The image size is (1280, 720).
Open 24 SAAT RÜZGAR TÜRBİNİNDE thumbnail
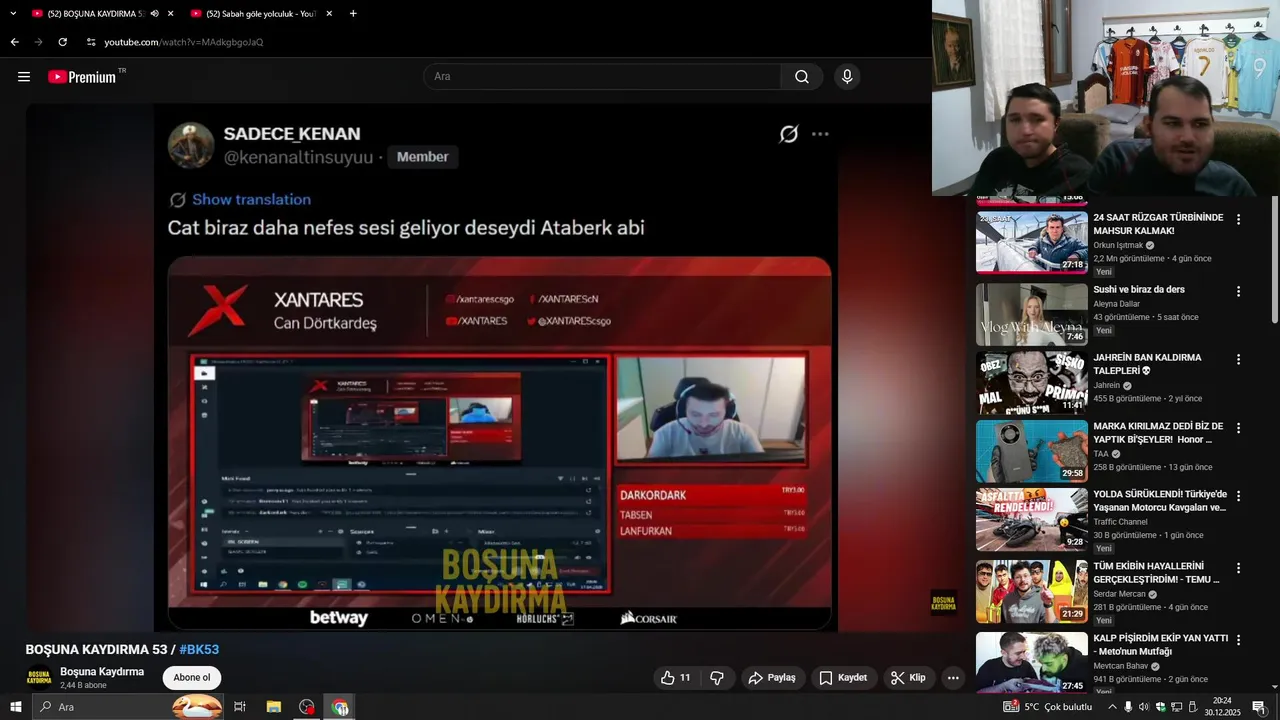(1032, 242)
